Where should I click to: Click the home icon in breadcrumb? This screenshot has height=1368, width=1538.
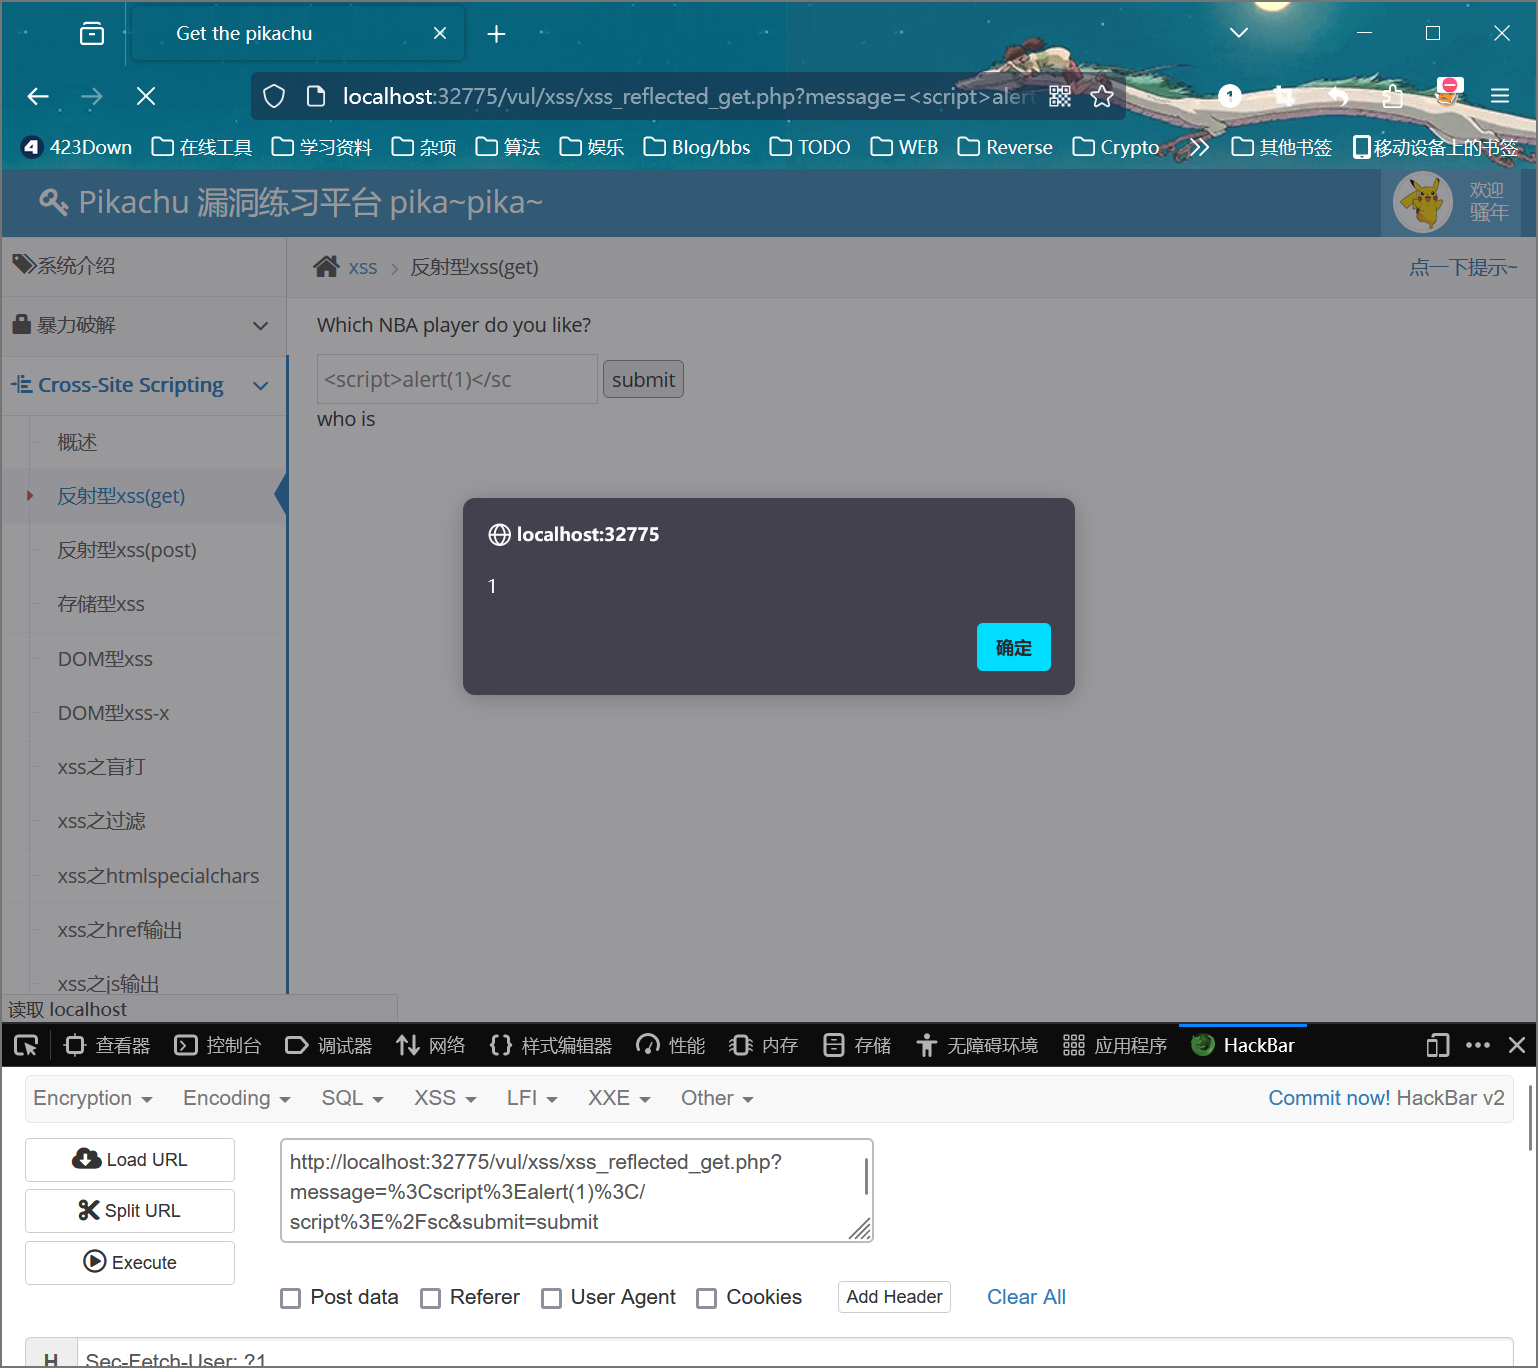coord(326,267)
